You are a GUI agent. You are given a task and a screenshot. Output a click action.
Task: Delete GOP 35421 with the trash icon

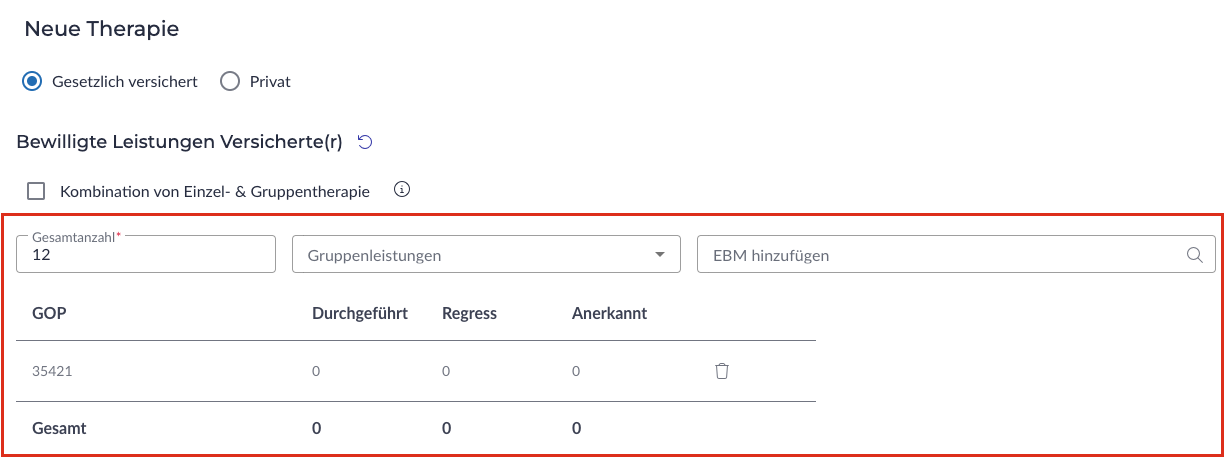click(722, 371)
